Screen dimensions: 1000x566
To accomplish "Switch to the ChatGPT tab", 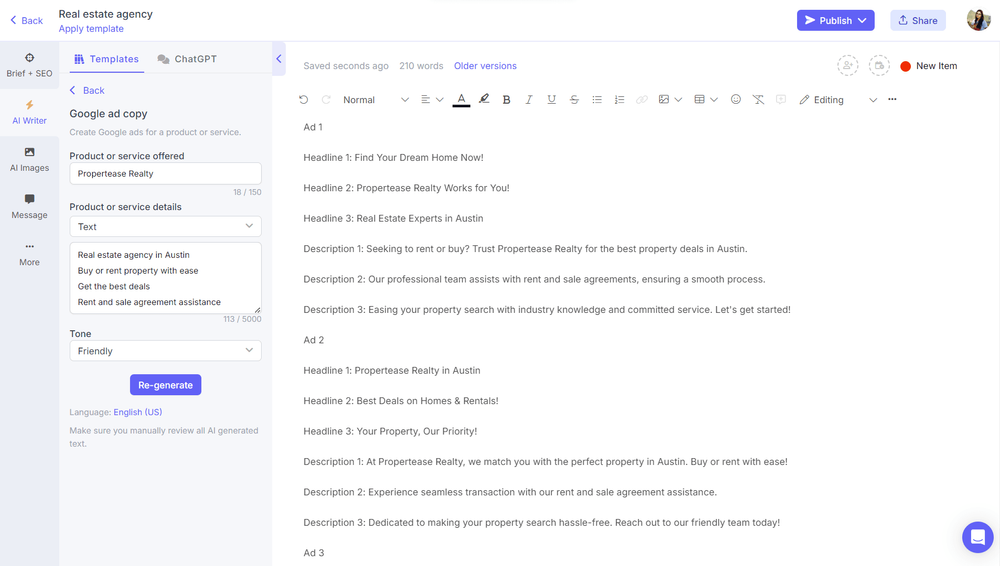I will [x=188, y=59].
